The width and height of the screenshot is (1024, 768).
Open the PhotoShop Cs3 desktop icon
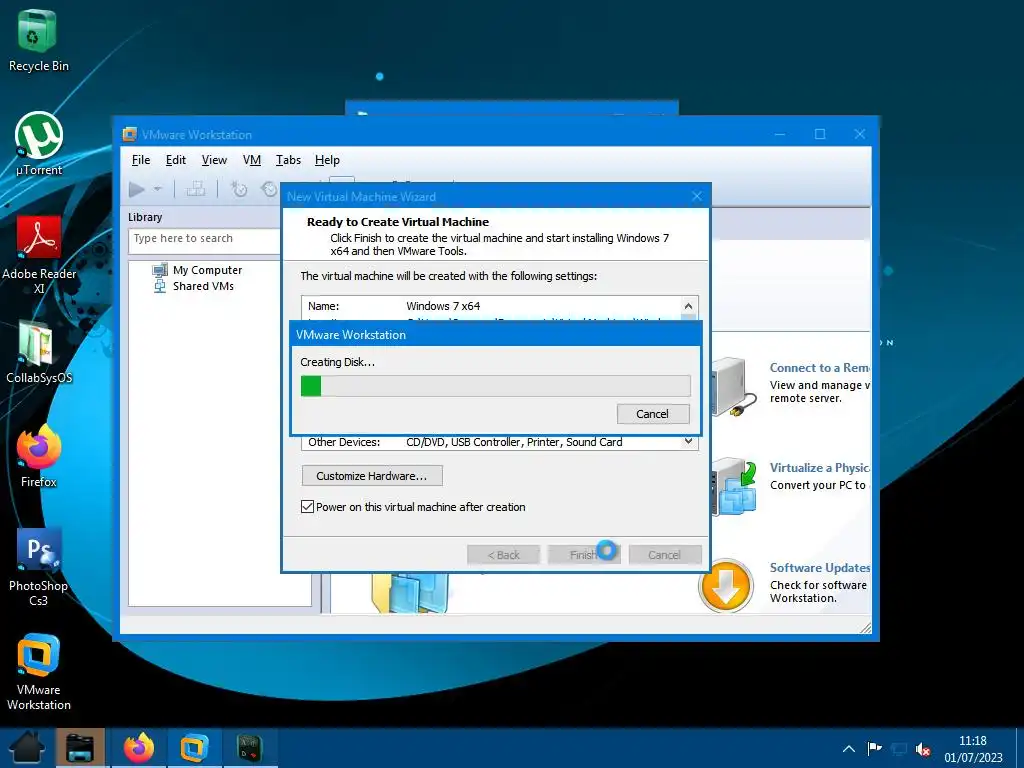39,567
